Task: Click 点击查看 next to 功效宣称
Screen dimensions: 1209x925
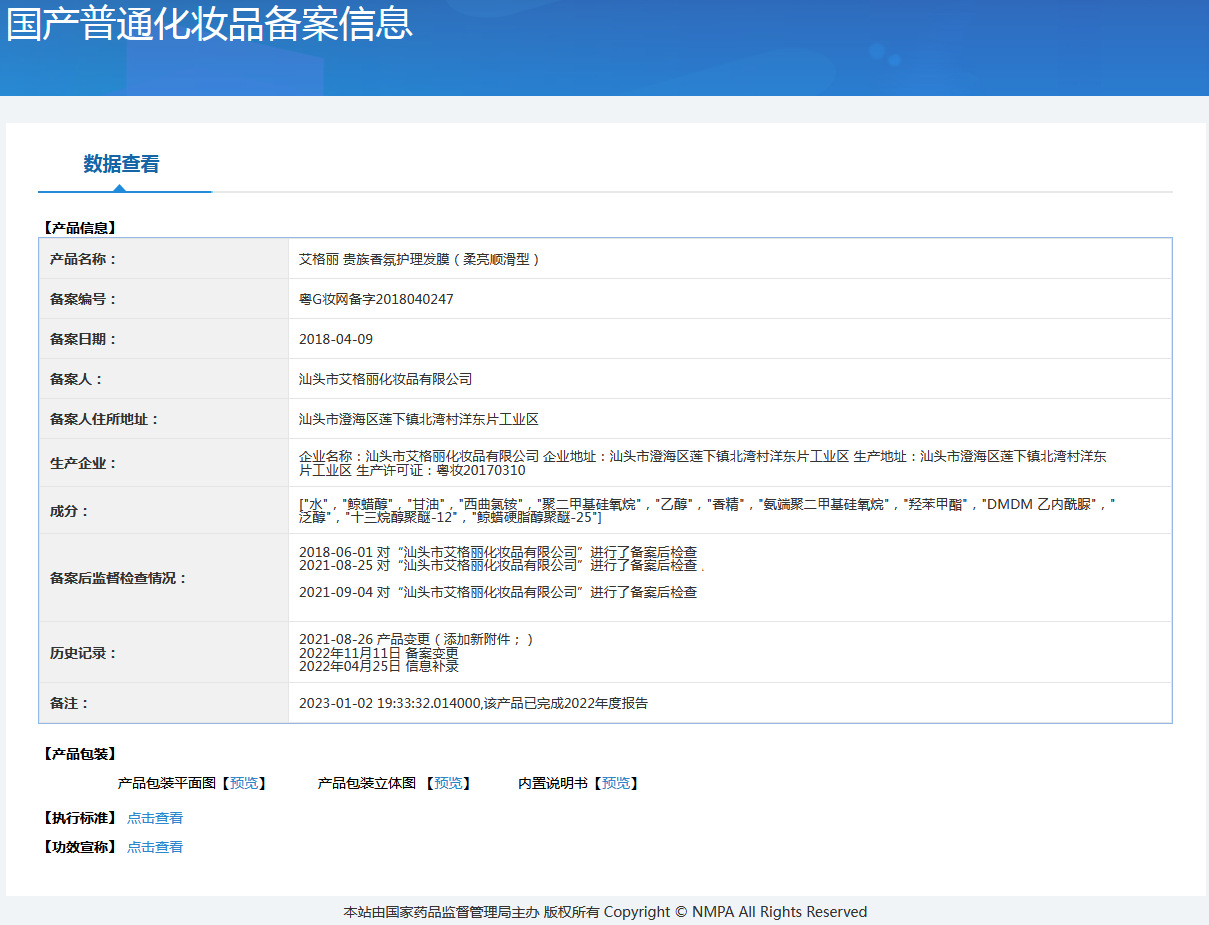Action: [155, 847]
